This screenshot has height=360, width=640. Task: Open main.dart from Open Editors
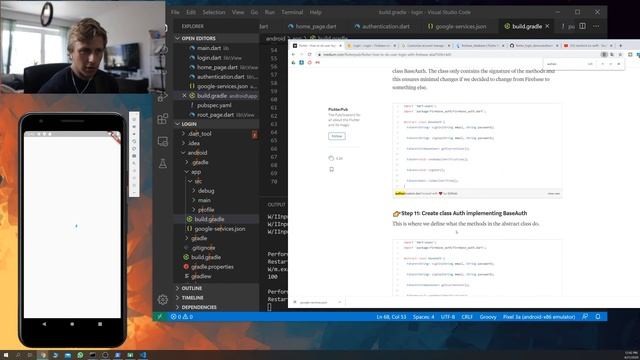coord(209,48)
